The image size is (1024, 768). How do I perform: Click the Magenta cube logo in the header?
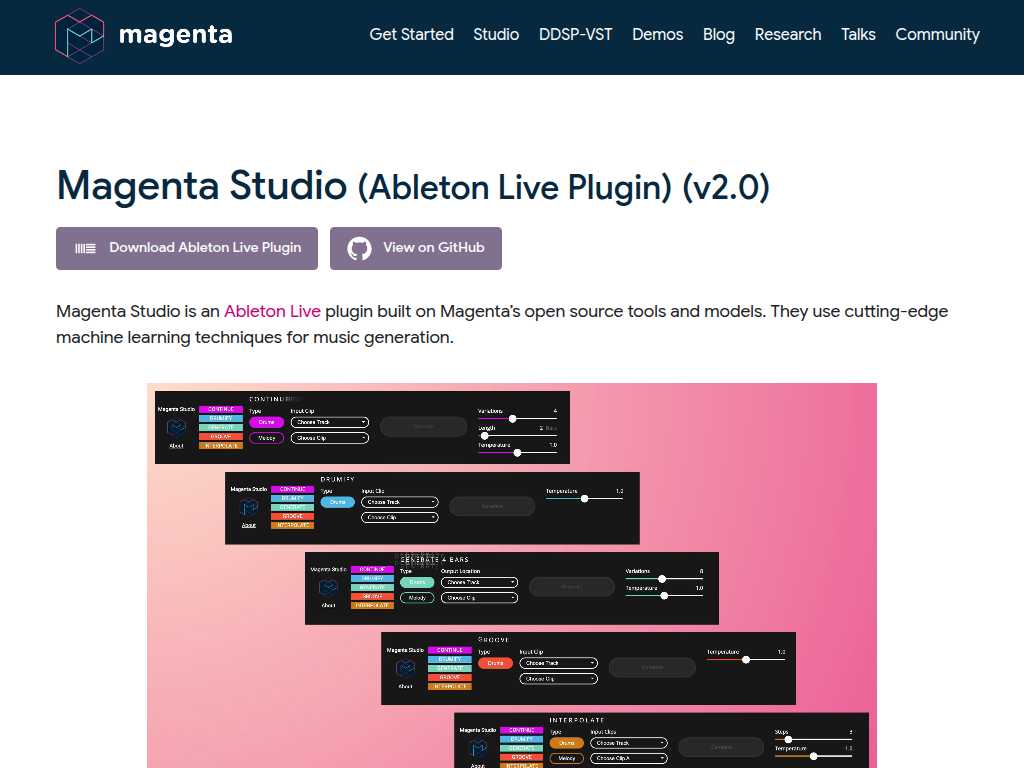[x=79, y=35]
